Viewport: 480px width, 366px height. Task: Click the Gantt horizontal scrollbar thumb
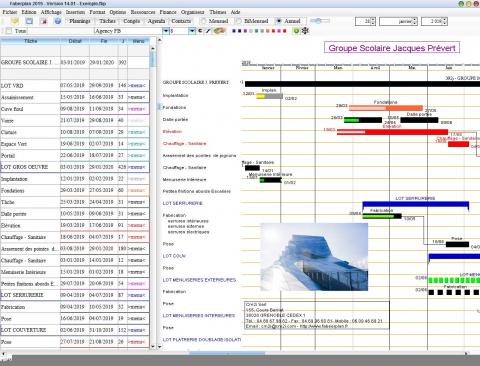(227, 353)
